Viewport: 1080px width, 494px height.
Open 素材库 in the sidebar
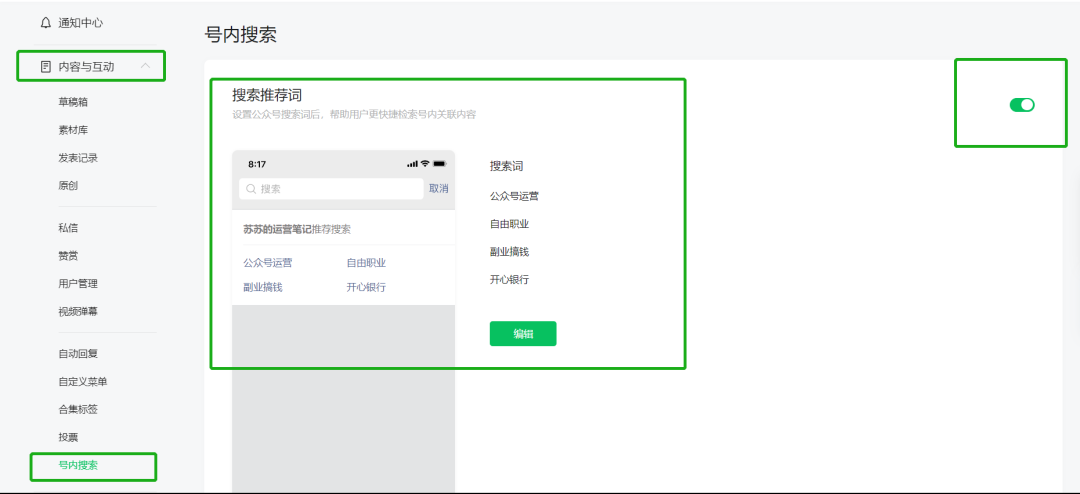pos(73,130)
